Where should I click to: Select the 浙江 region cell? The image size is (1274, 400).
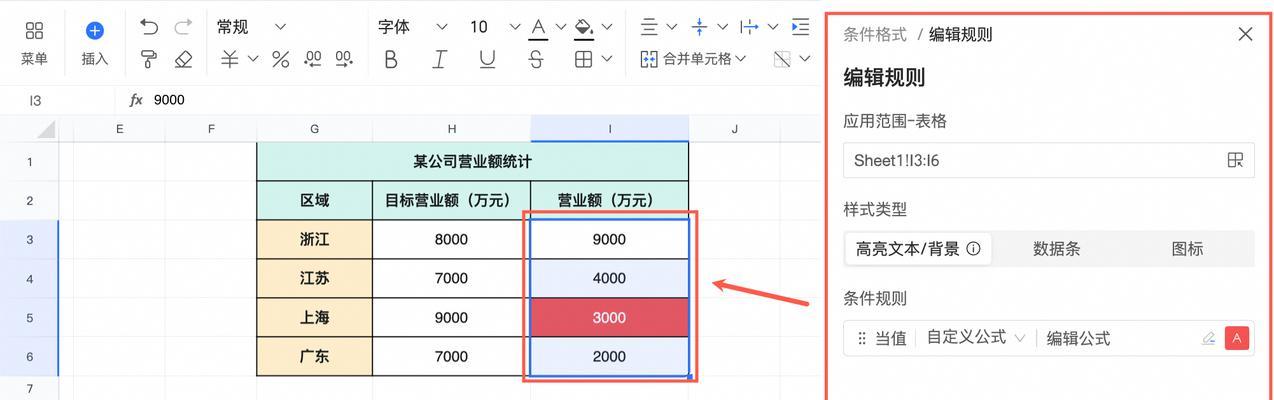(314, 239)
